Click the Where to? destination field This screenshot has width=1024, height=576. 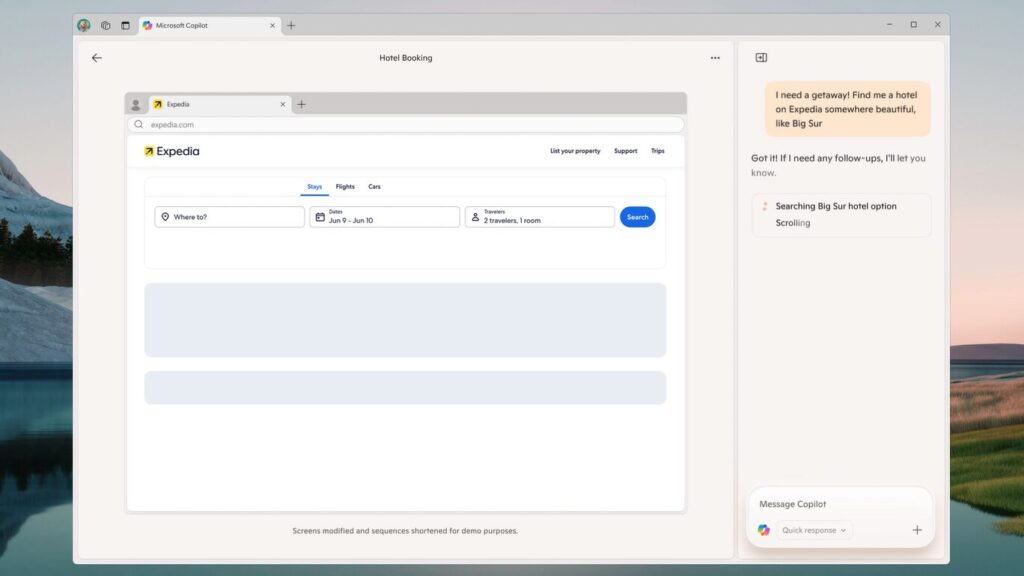[x=229, y=217]
